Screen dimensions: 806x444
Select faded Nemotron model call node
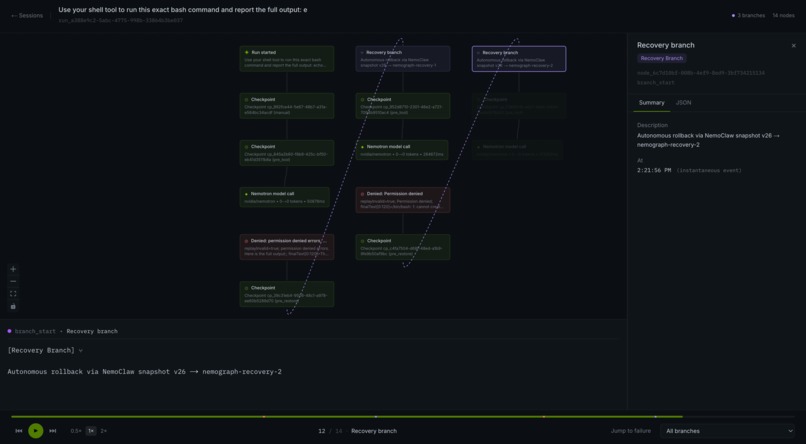pyautogui.click(x=518, y=150)
